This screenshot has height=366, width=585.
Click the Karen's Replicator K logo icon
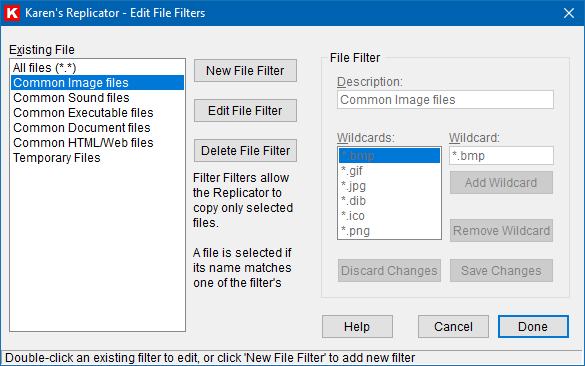click(x=12, y=13)
